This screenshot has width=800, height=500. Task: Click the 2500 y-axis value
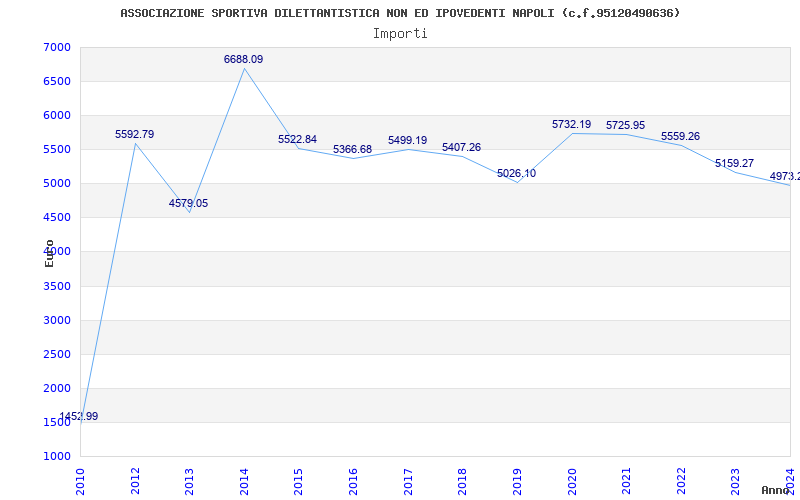[x=57, y=355]
